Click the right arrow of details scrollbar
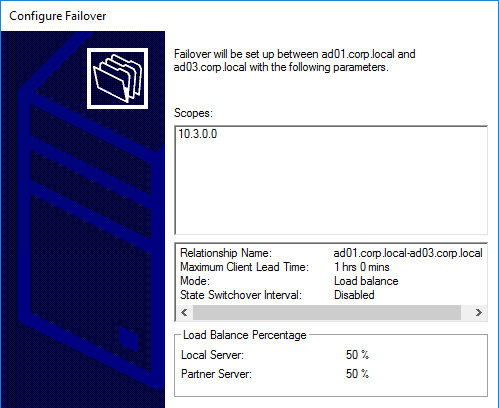The image size is (499, 408). point(478,312)
